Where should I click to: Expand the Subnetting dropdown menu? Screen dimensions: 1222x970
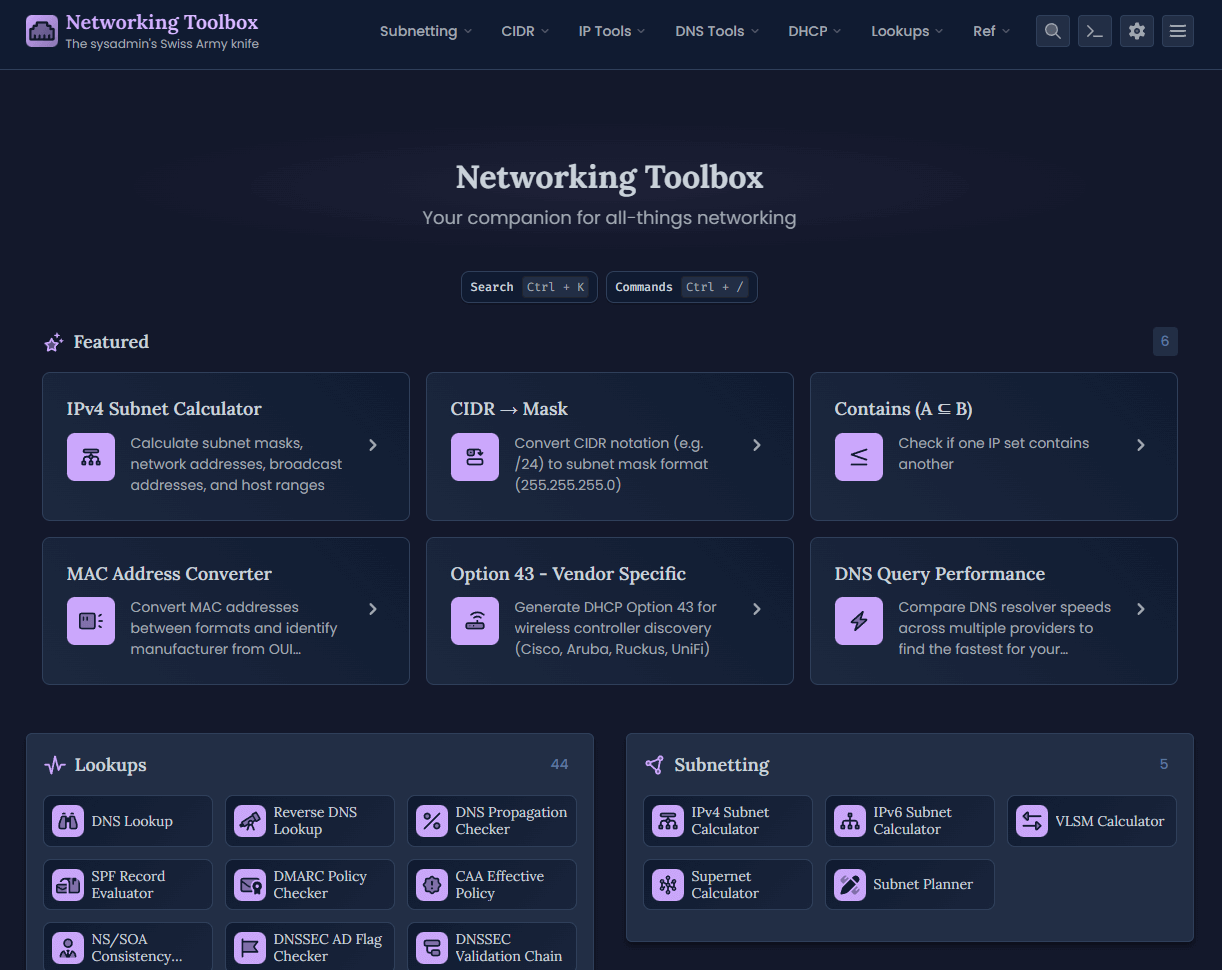425,31
